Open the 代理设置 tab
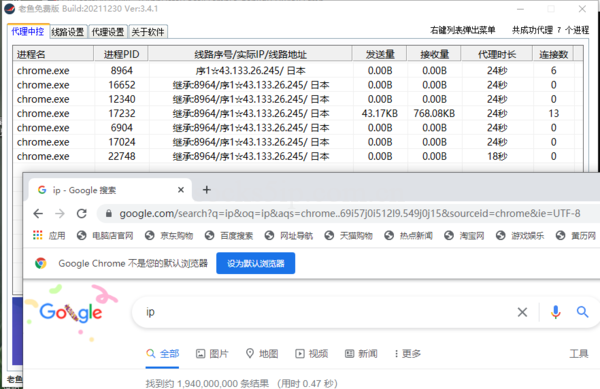Screen dimensions: 600x389 click(108, 32)
